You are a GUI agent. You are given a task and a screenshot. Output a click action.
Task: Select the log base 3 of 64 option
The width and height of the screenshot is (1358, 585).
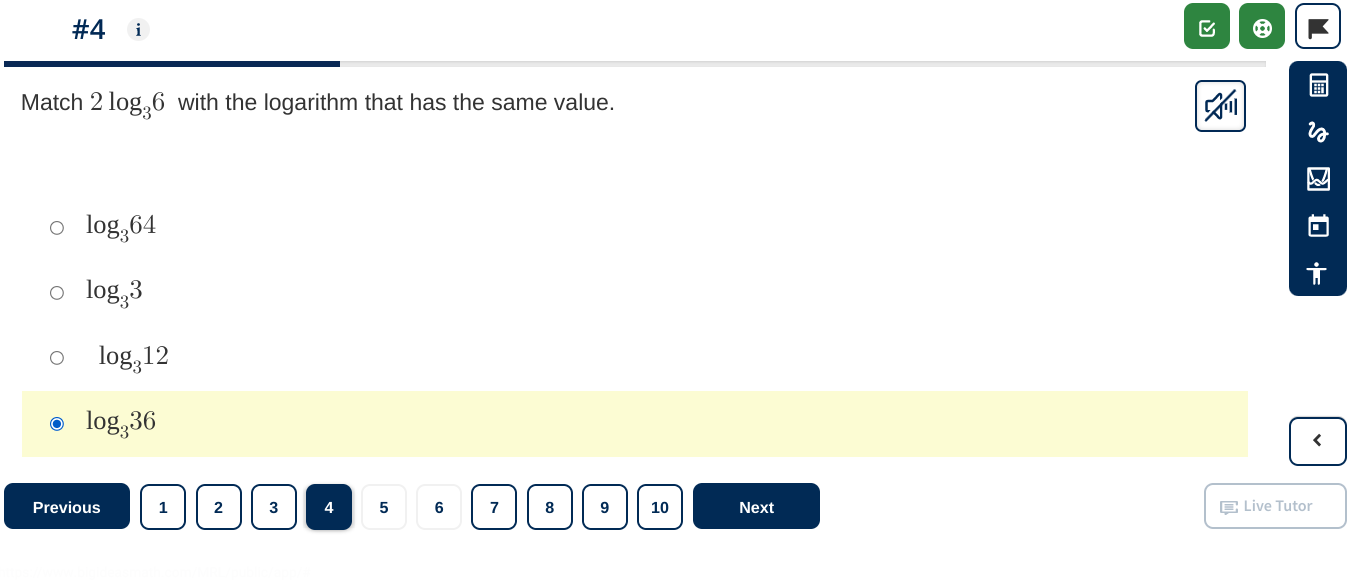[x=57, y=227]
